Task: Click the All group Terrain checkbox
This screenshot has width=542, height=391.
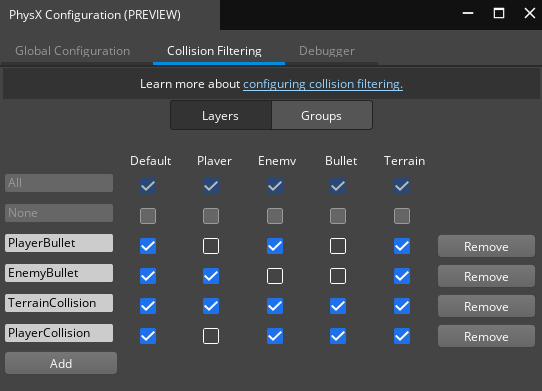Action: [x=402, y=186]
